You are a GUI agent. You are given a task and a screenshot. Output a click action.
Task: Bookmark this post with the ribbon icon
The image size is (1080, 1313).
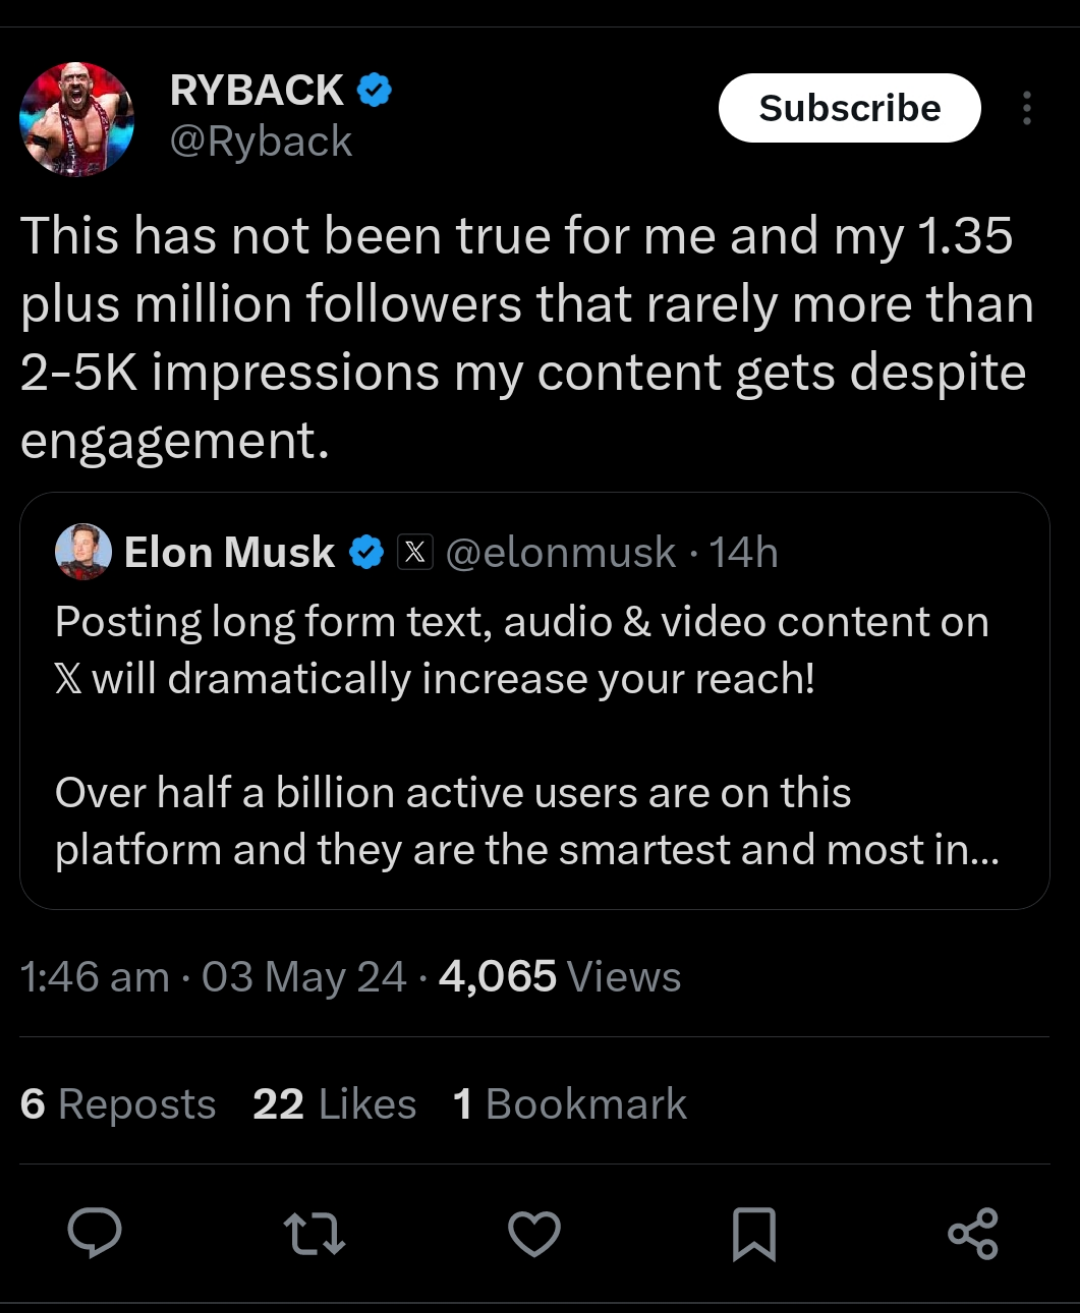[753, 1233]
